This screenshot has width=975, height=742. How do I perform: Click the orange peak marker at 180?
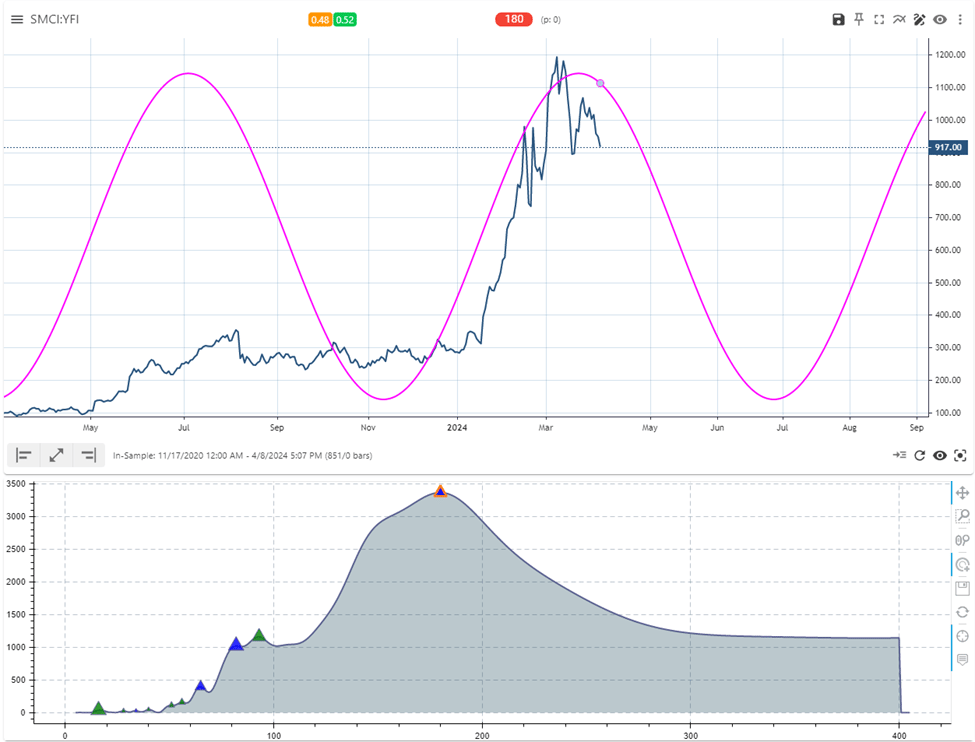coord(440,491)
